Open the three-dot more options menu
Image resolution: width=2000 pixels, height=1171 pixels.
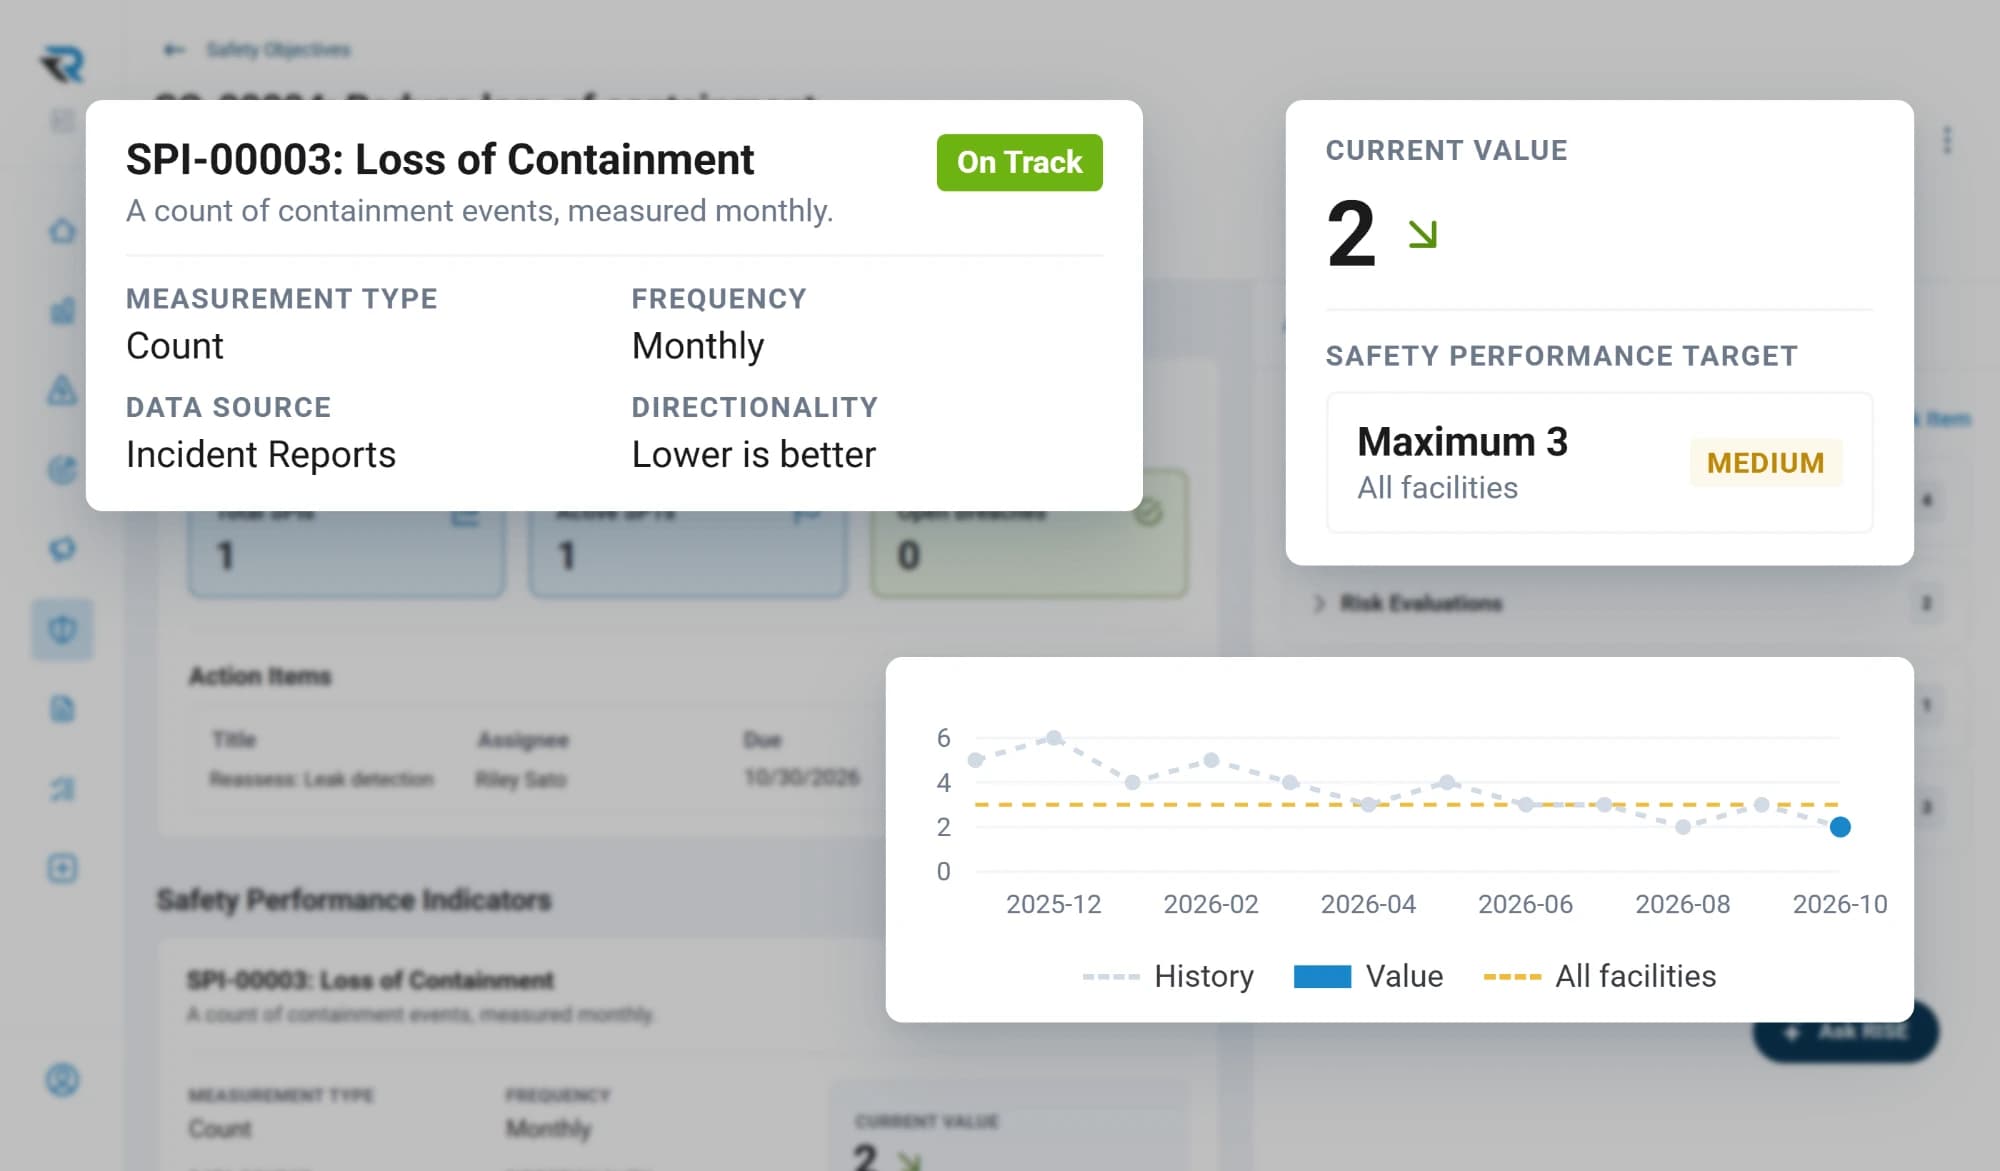tap(1946, 140)
